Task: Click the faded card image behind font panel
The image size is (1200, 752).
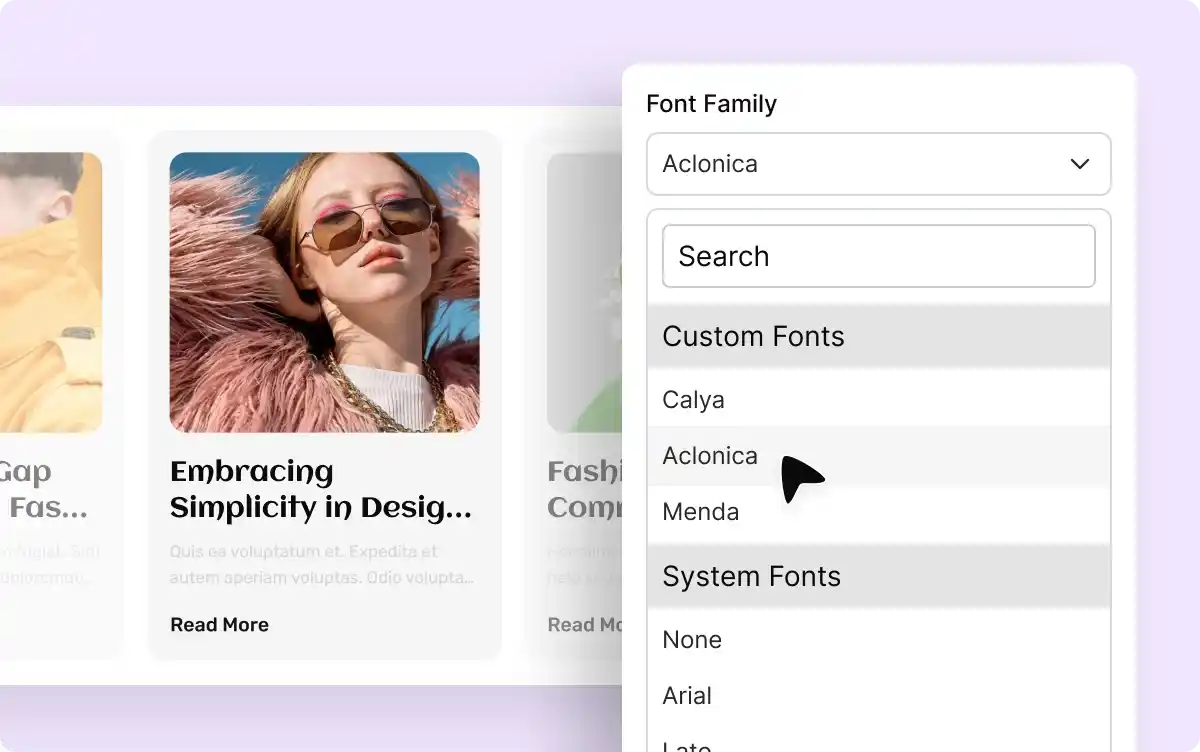Action: click(585, 292)
